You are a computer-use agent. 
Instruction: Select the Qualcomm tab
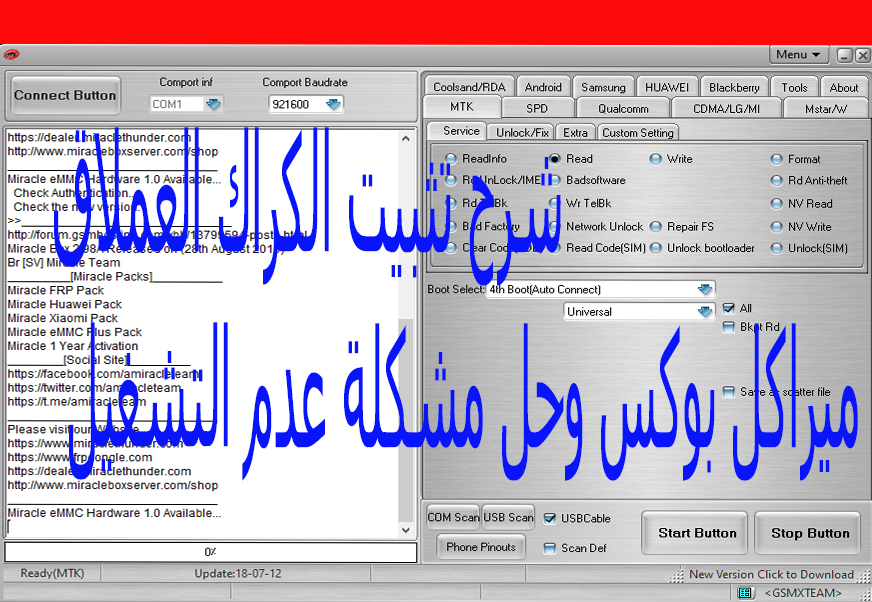click(x=623, y=108)
